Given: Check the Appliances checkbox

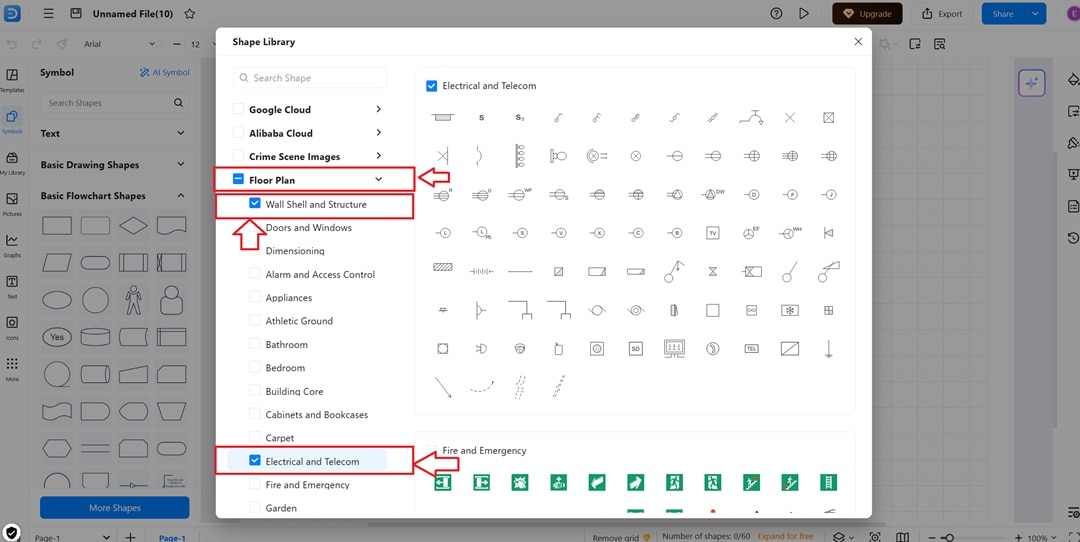Looking at the screenshot, I should (255, 298).
